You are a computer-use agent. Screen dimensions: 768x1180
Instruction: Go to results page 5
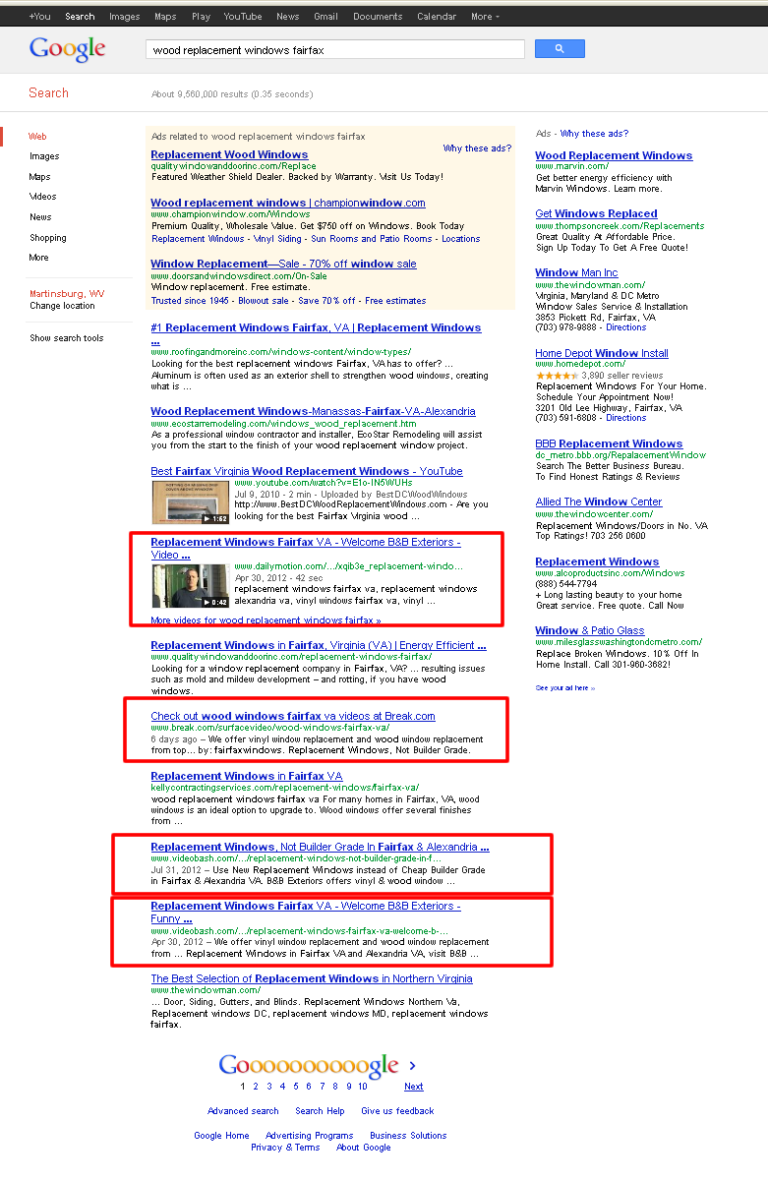tap(296, 1086)
